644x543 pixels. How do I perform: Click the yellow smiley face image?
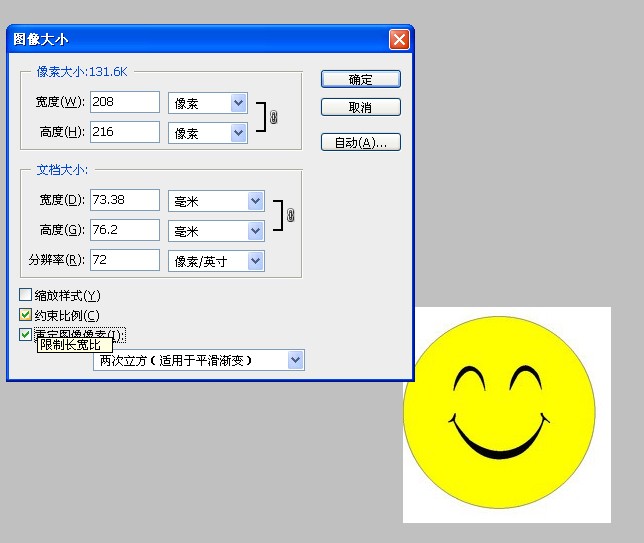point(499,412)
